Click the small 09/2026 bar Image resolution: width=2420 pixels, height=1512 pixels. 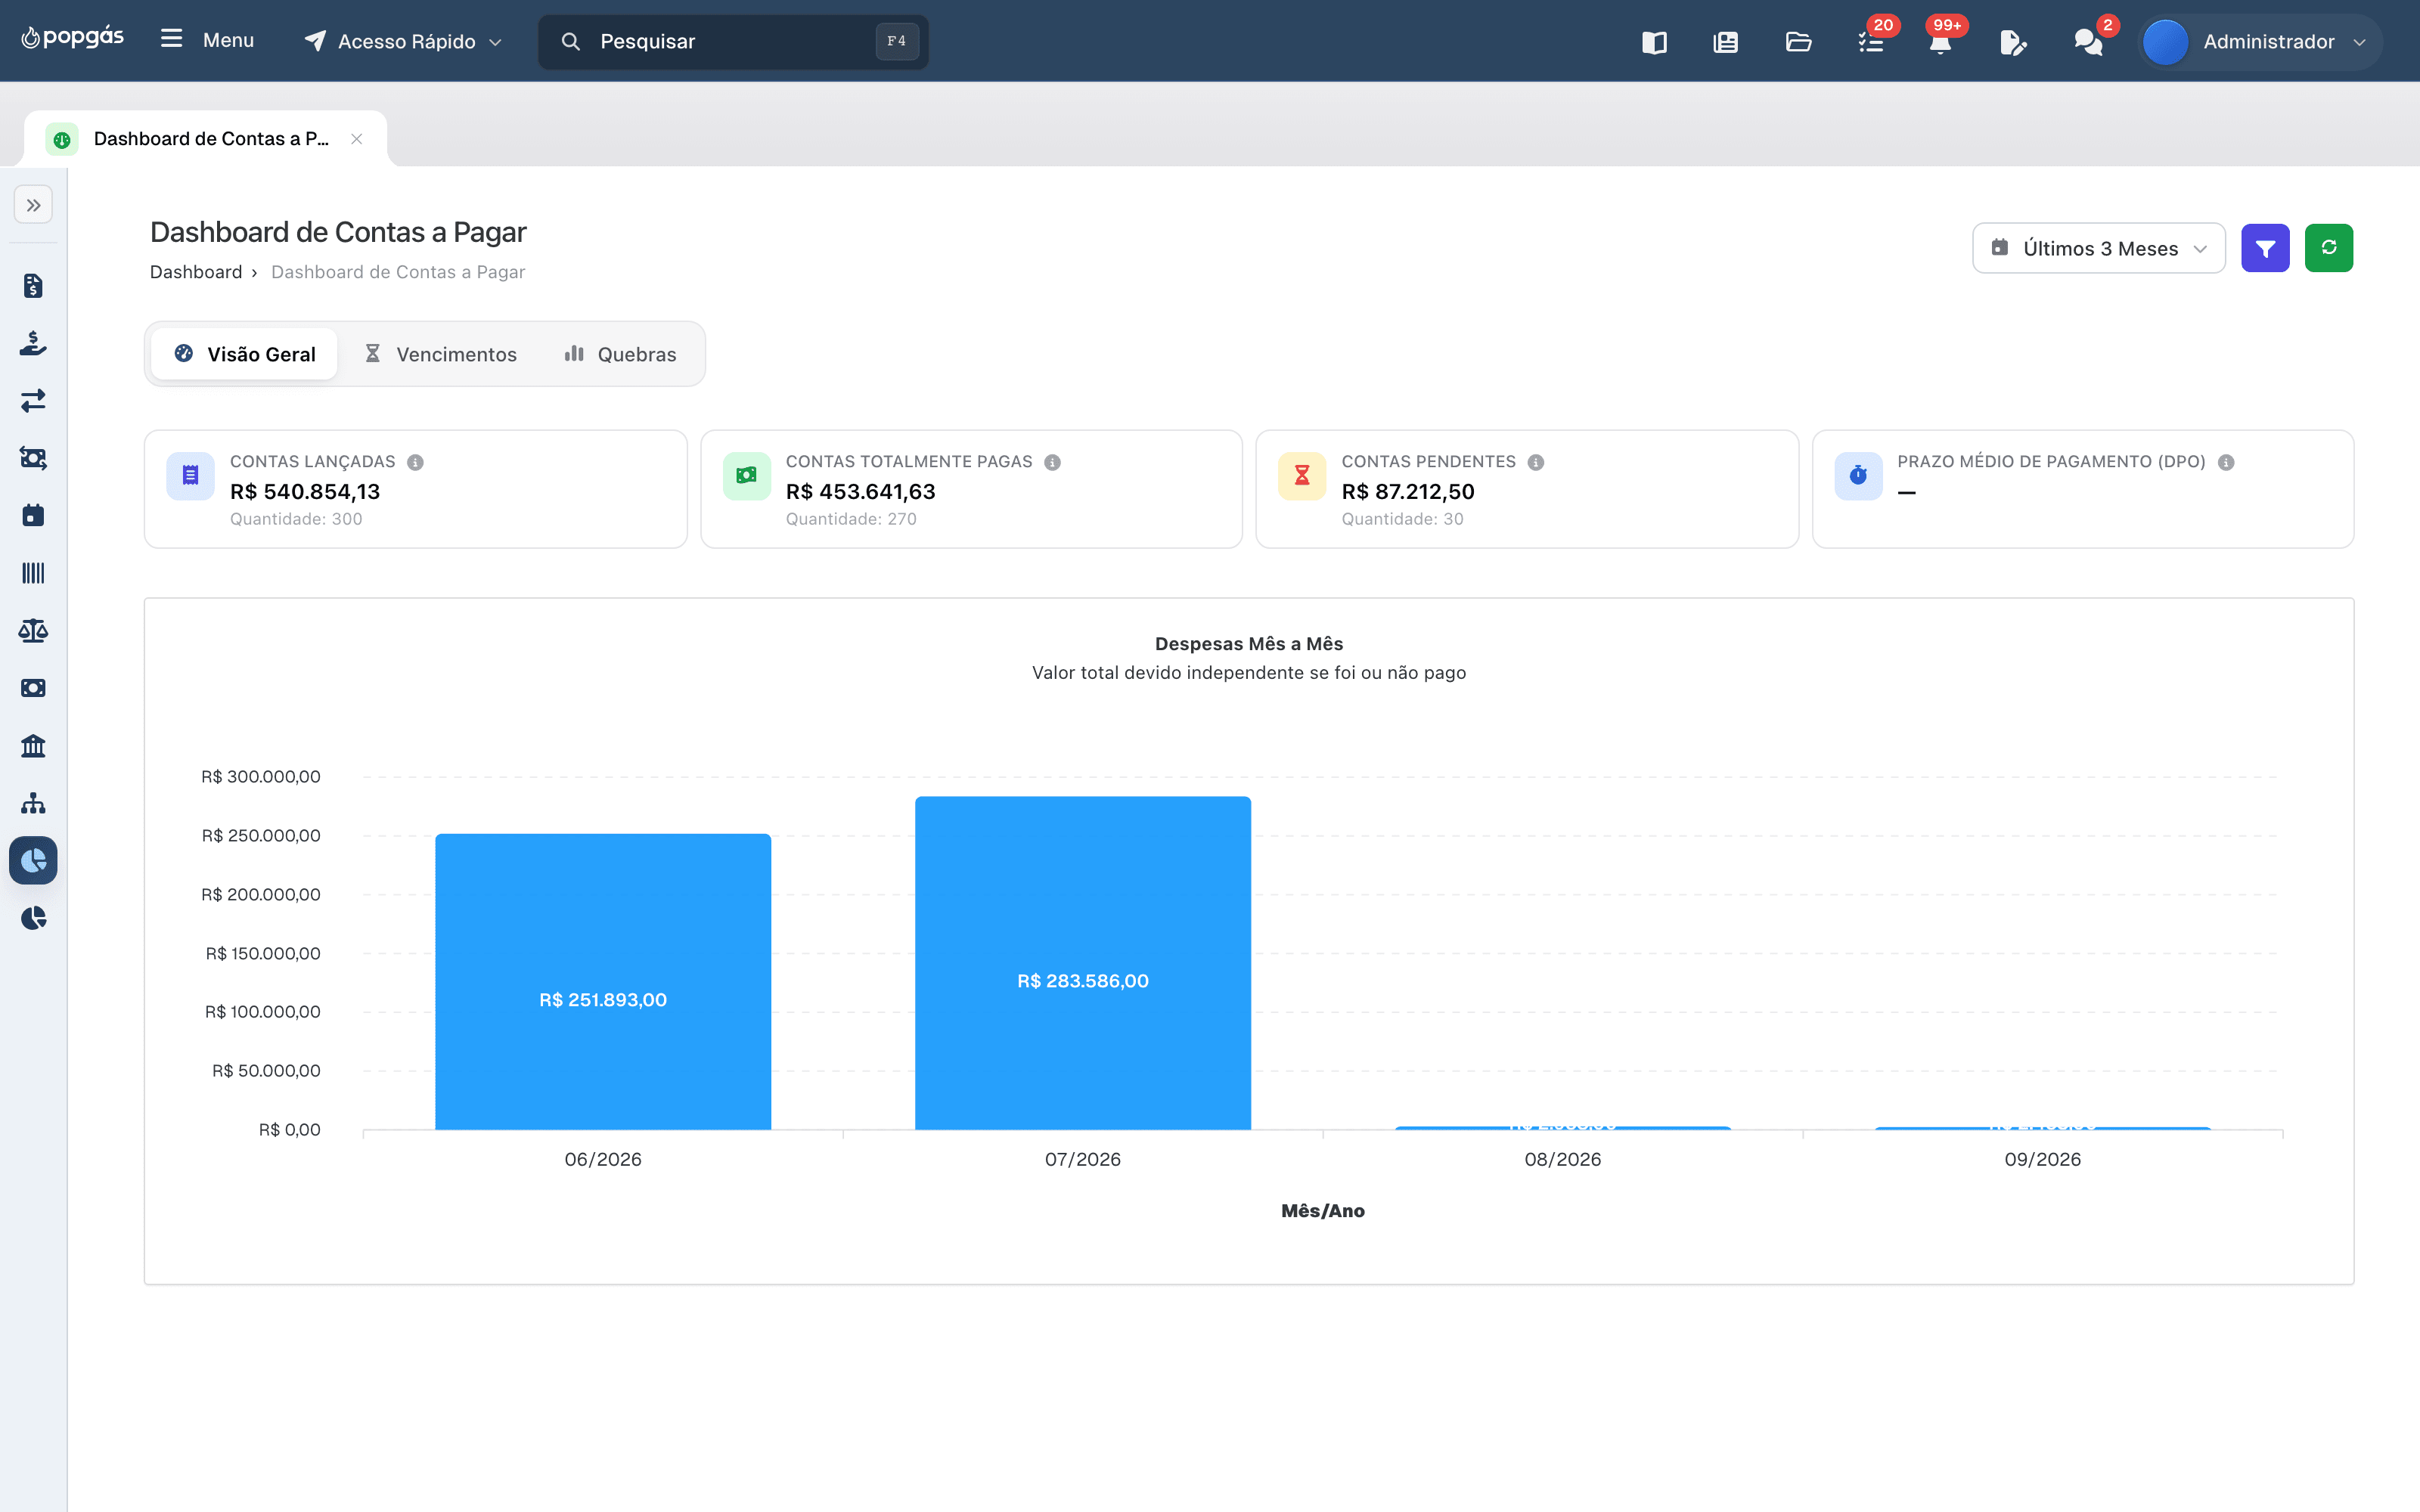pyautogui.click(x=2043, y=1128)
